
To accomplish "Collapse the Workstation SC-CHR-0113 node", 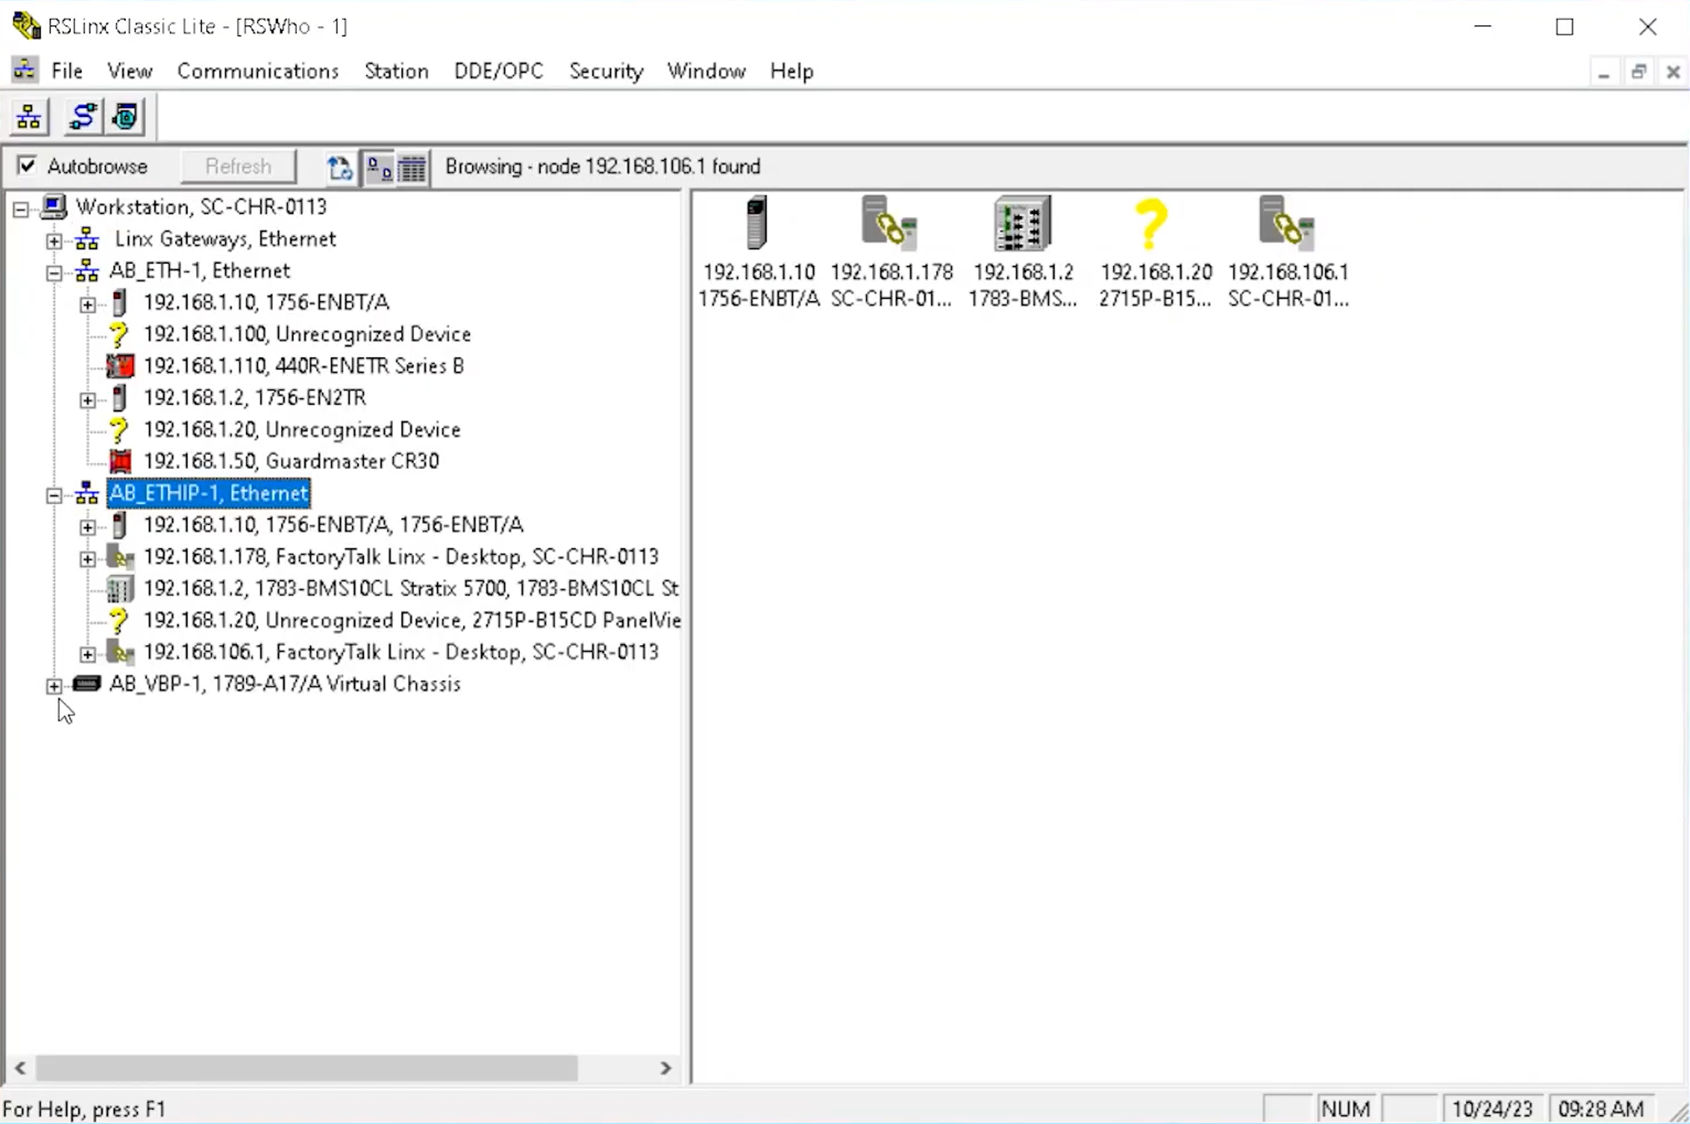I will [21, 209].
